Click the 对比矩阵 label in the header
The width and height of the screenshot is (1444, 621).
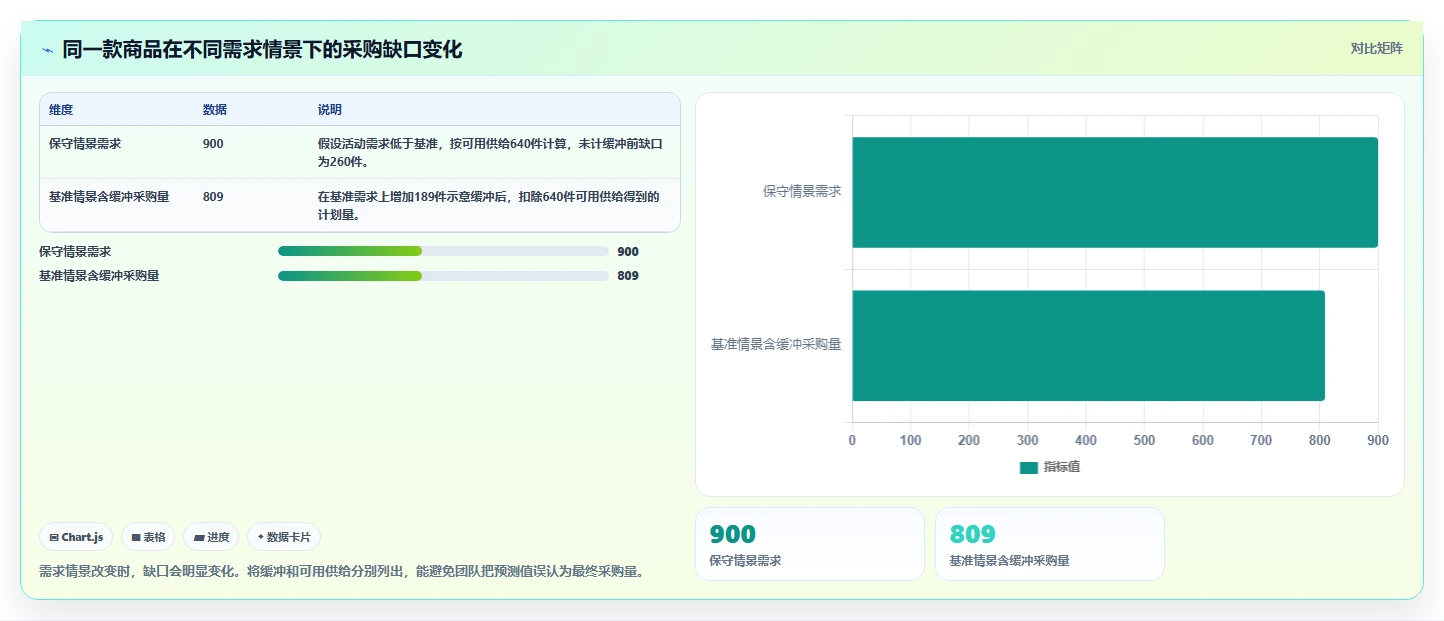(1377, 49)
